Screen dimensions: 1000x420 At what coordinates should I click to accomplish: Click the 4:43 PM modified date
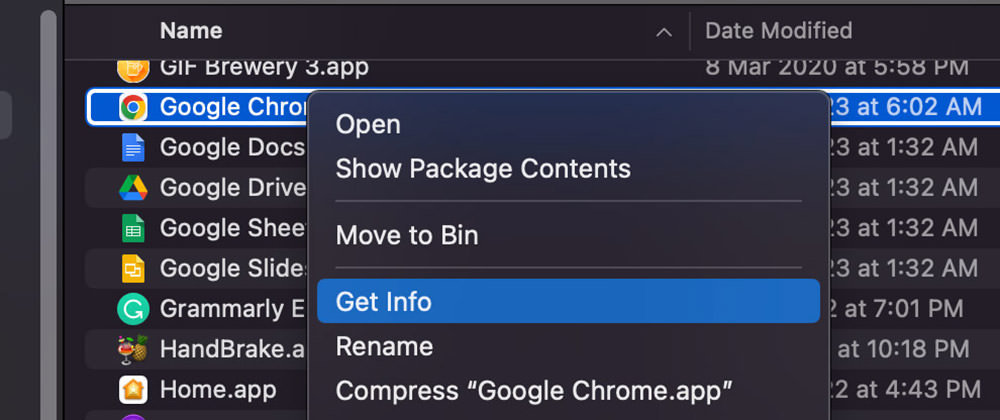906,389
